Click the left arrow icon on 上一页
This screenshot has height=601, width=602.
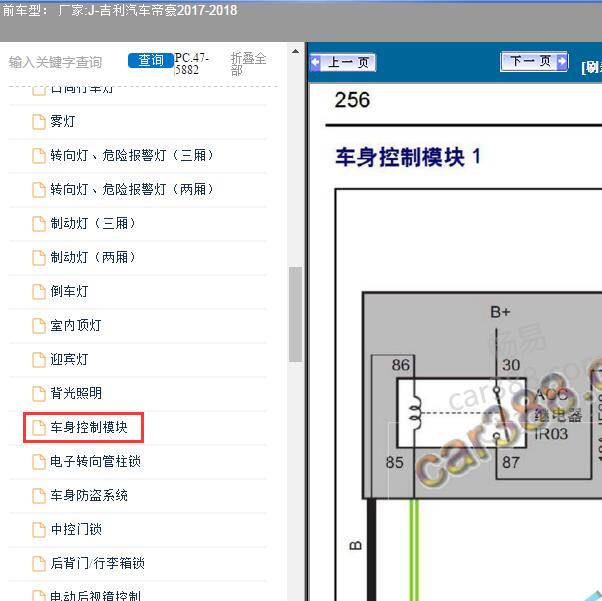click(316, 63)
